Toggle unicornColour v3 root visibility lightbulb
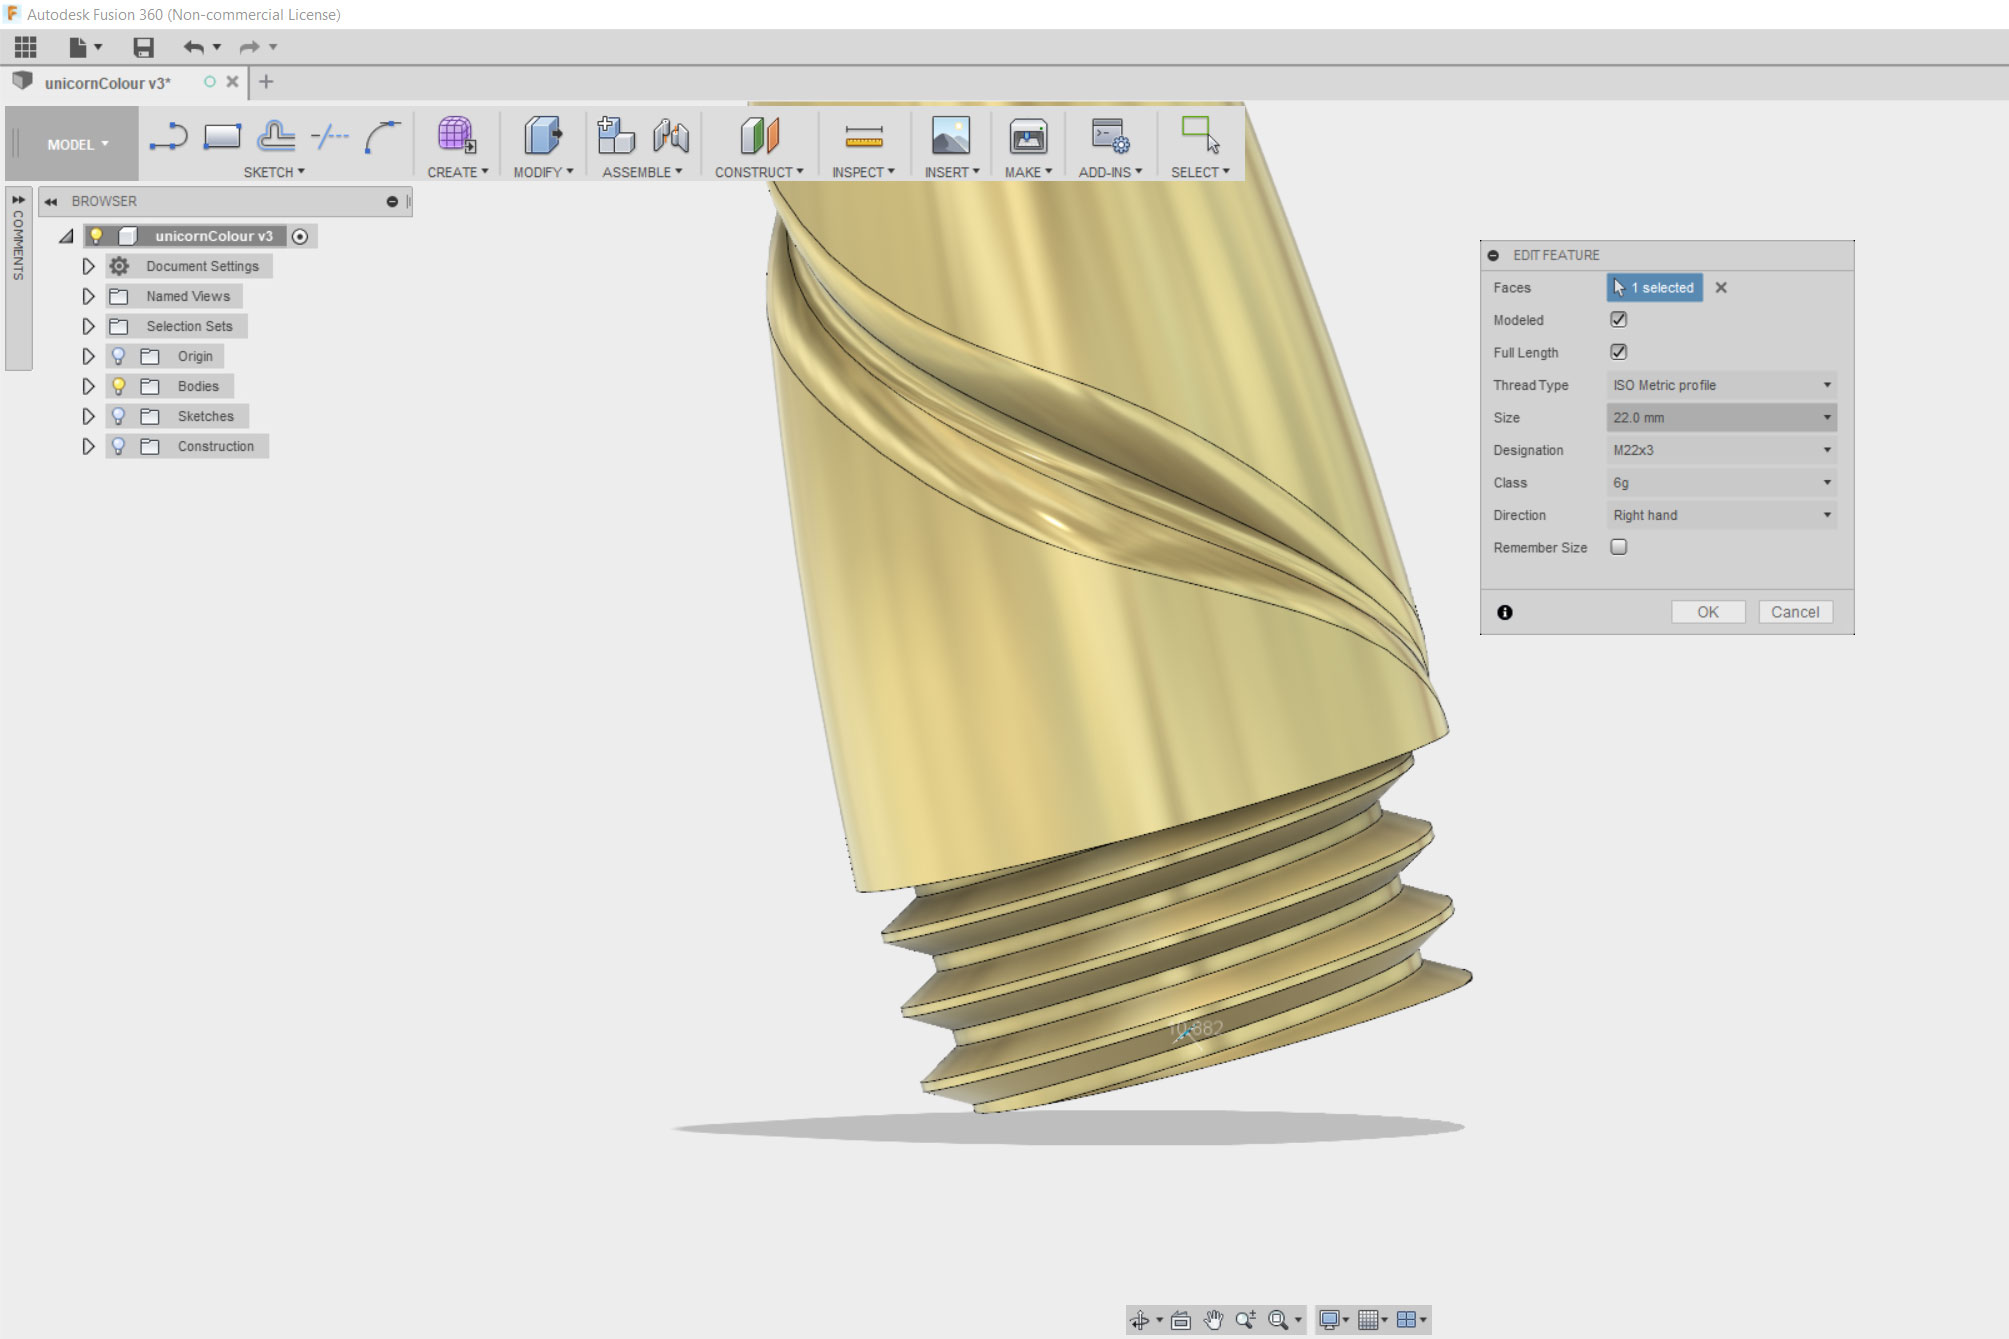The image size is (2009, 1339). pos(96,236)
